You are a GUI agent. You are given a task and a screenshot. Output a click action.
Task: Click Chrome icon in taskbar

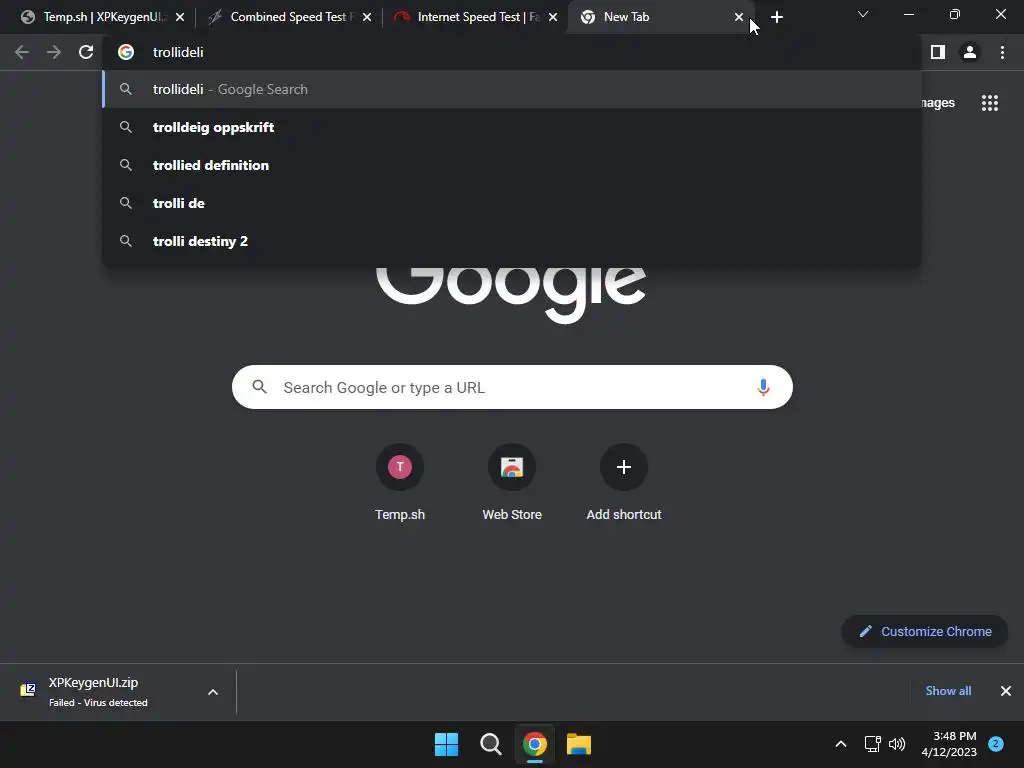pos(535,744)
